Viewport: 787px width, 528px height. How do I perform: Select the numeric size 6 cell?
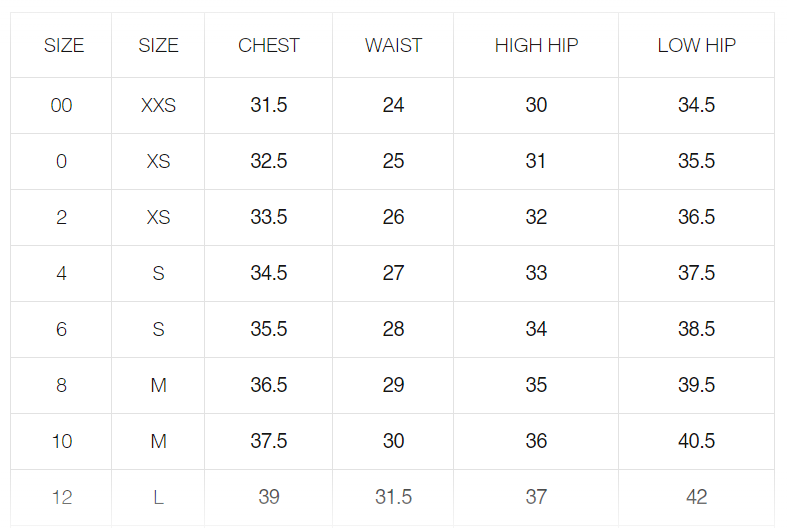[x=61, y=329]
